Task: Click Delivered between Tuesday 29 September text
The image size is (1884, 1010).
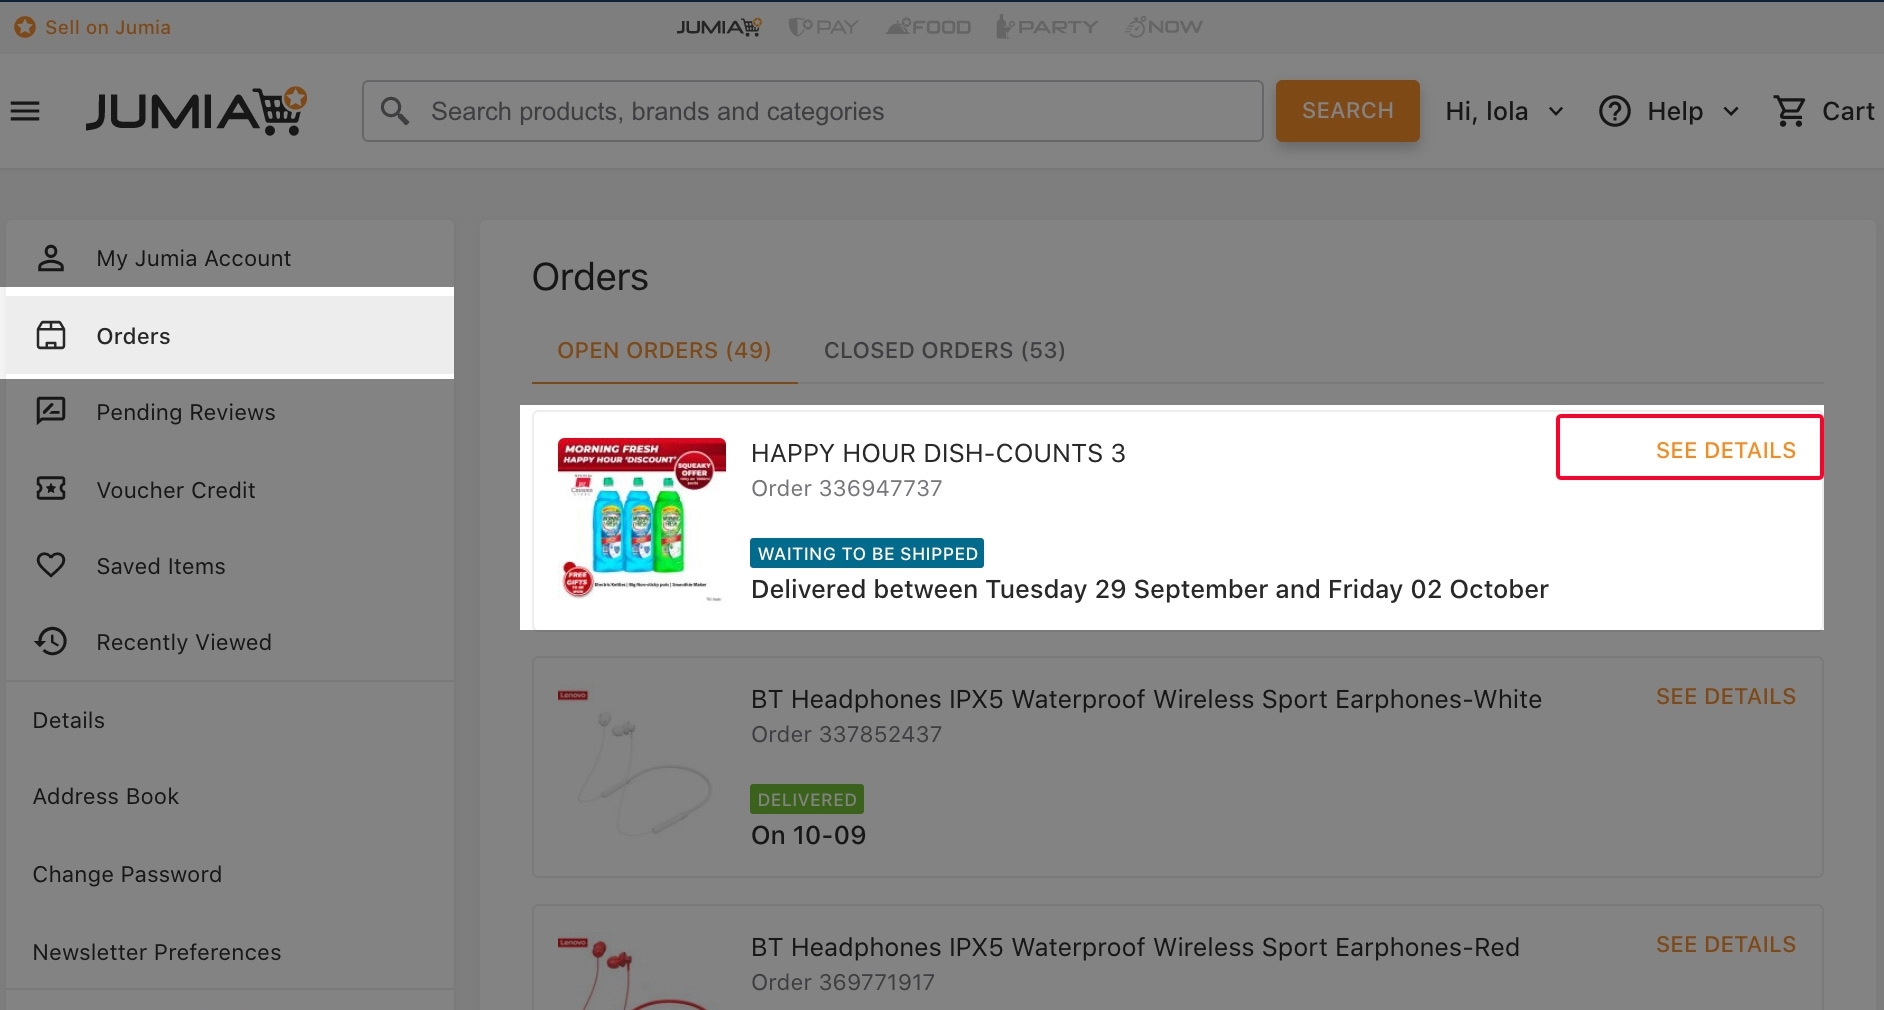Action: [1150, 589]
